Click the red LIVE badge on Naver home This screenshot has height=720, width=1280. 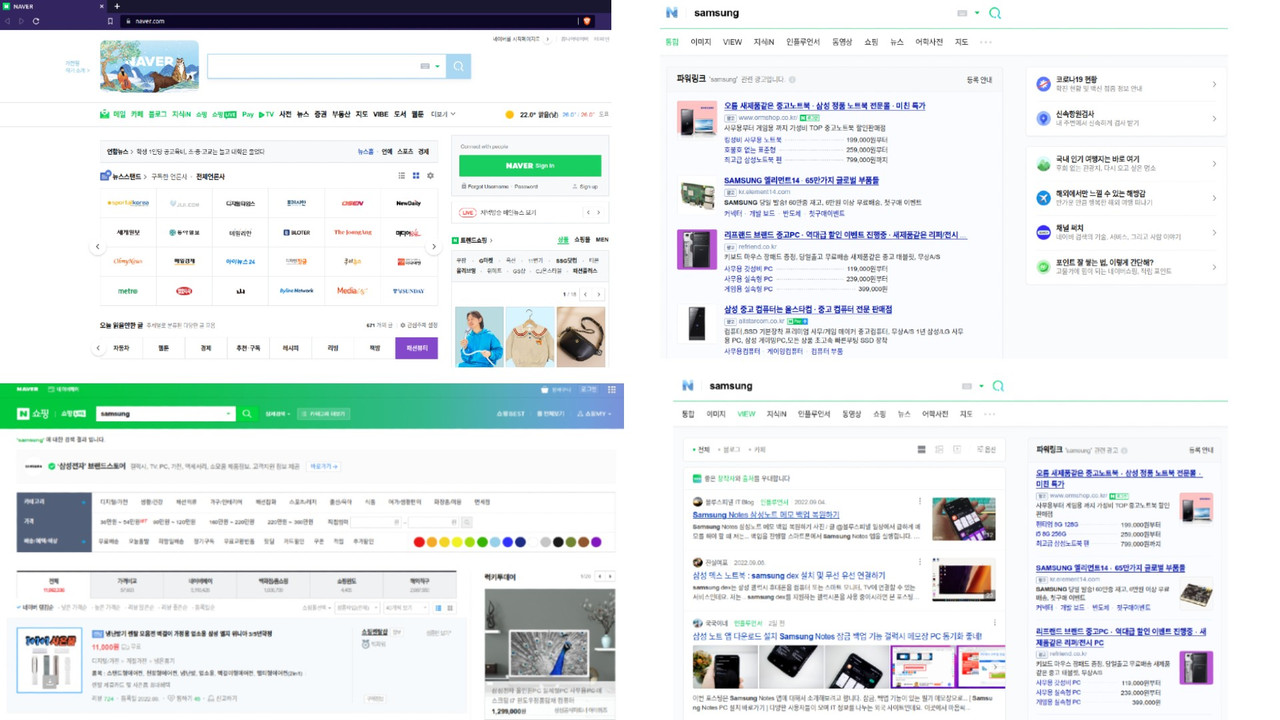point(467,212)
